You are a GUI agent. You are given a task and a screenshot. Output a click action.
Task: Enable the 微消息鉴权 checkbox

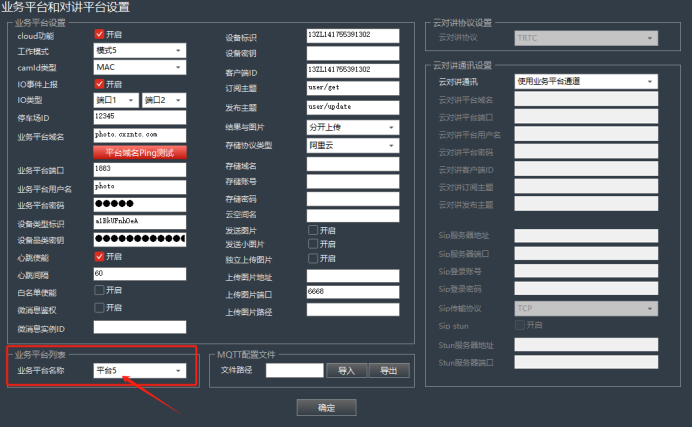click(99, 308)
